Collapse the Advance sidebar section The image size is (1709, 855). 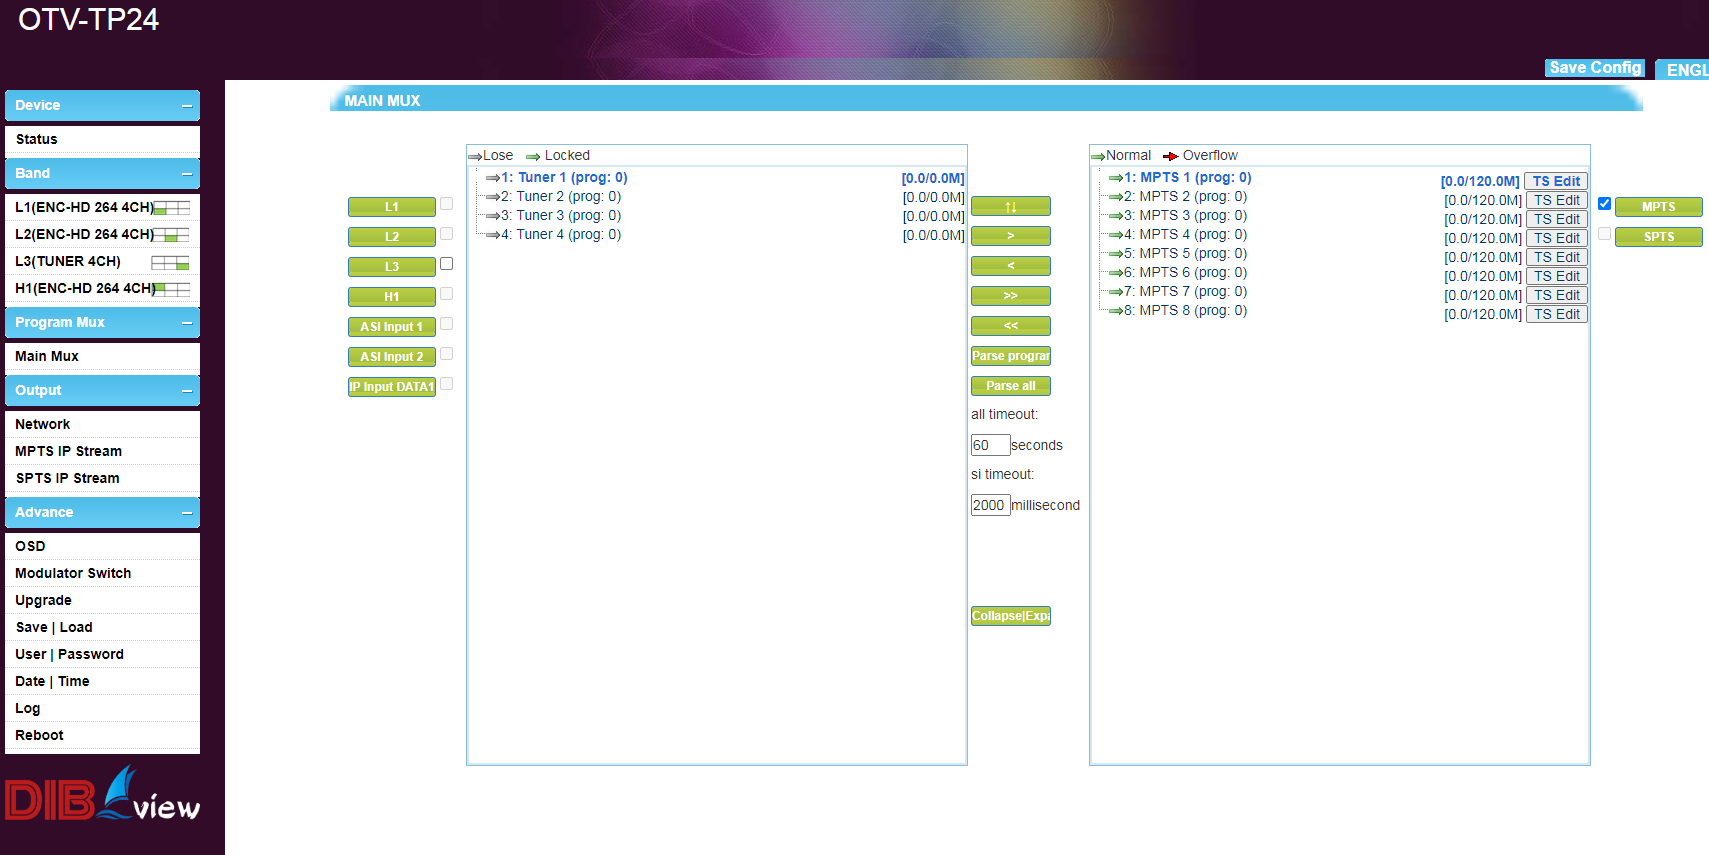187,513
